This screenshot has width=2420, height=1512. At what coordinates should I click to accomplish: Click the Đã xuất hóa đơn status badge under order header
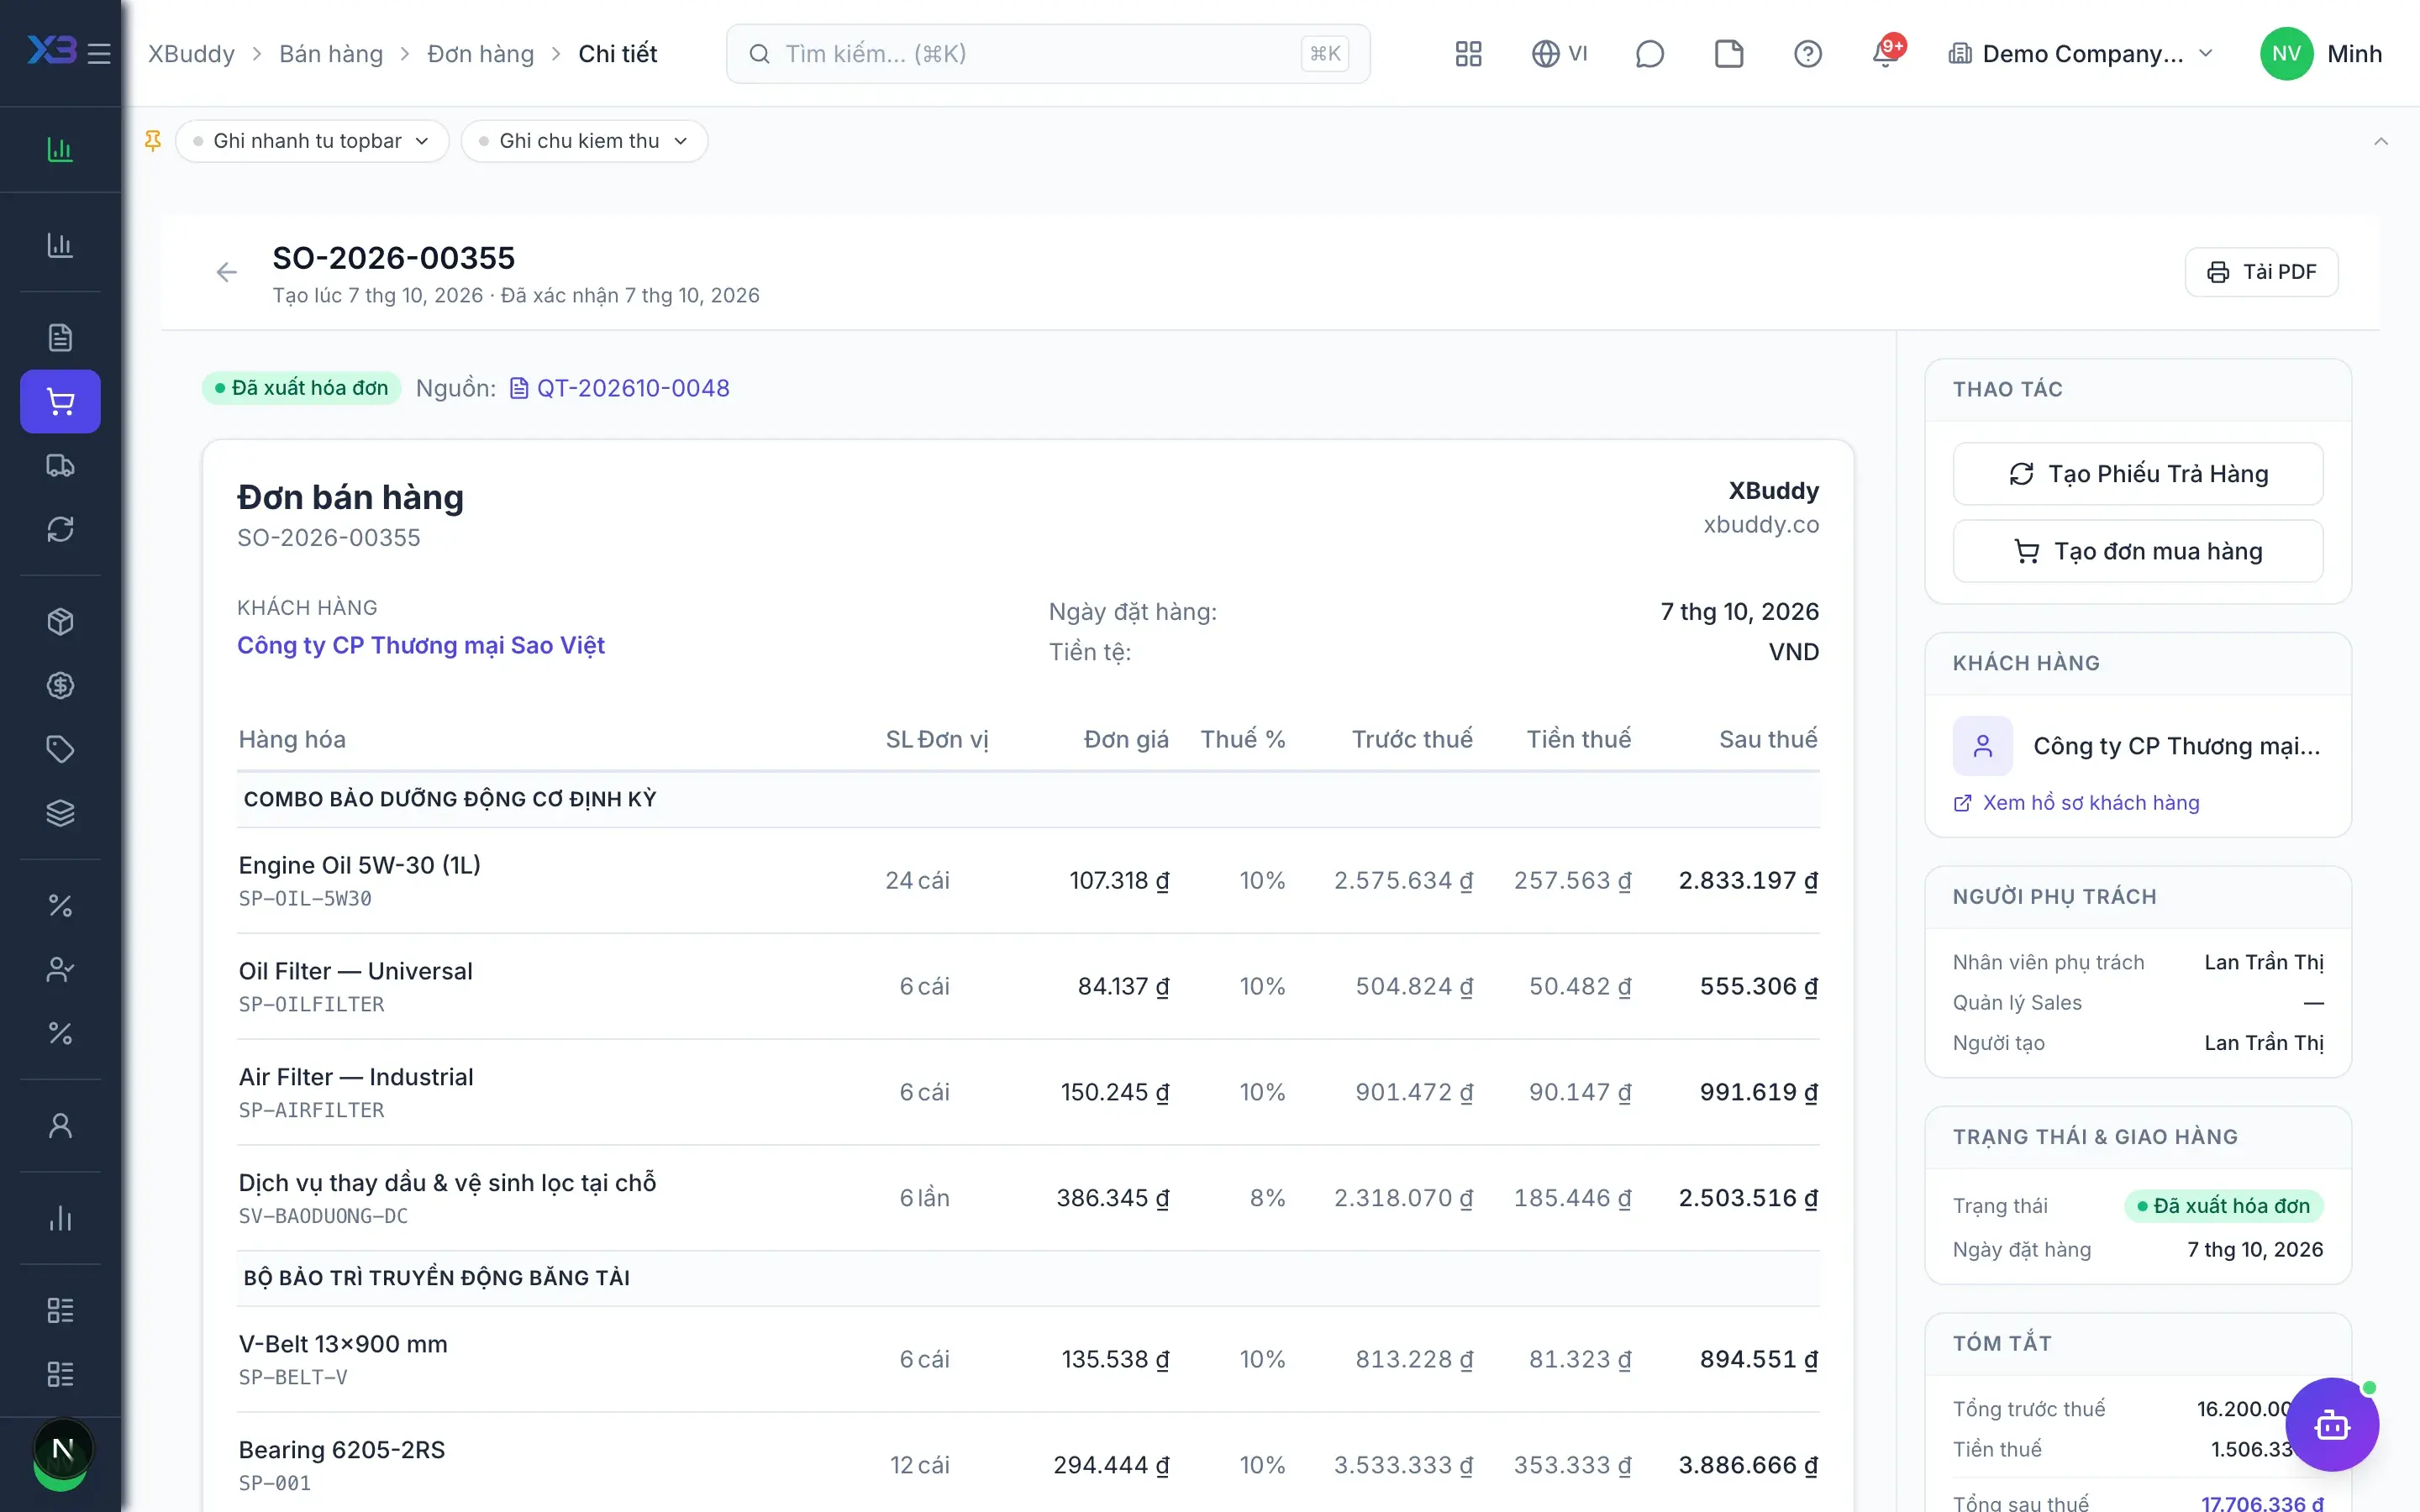click(x=302, y=388)
